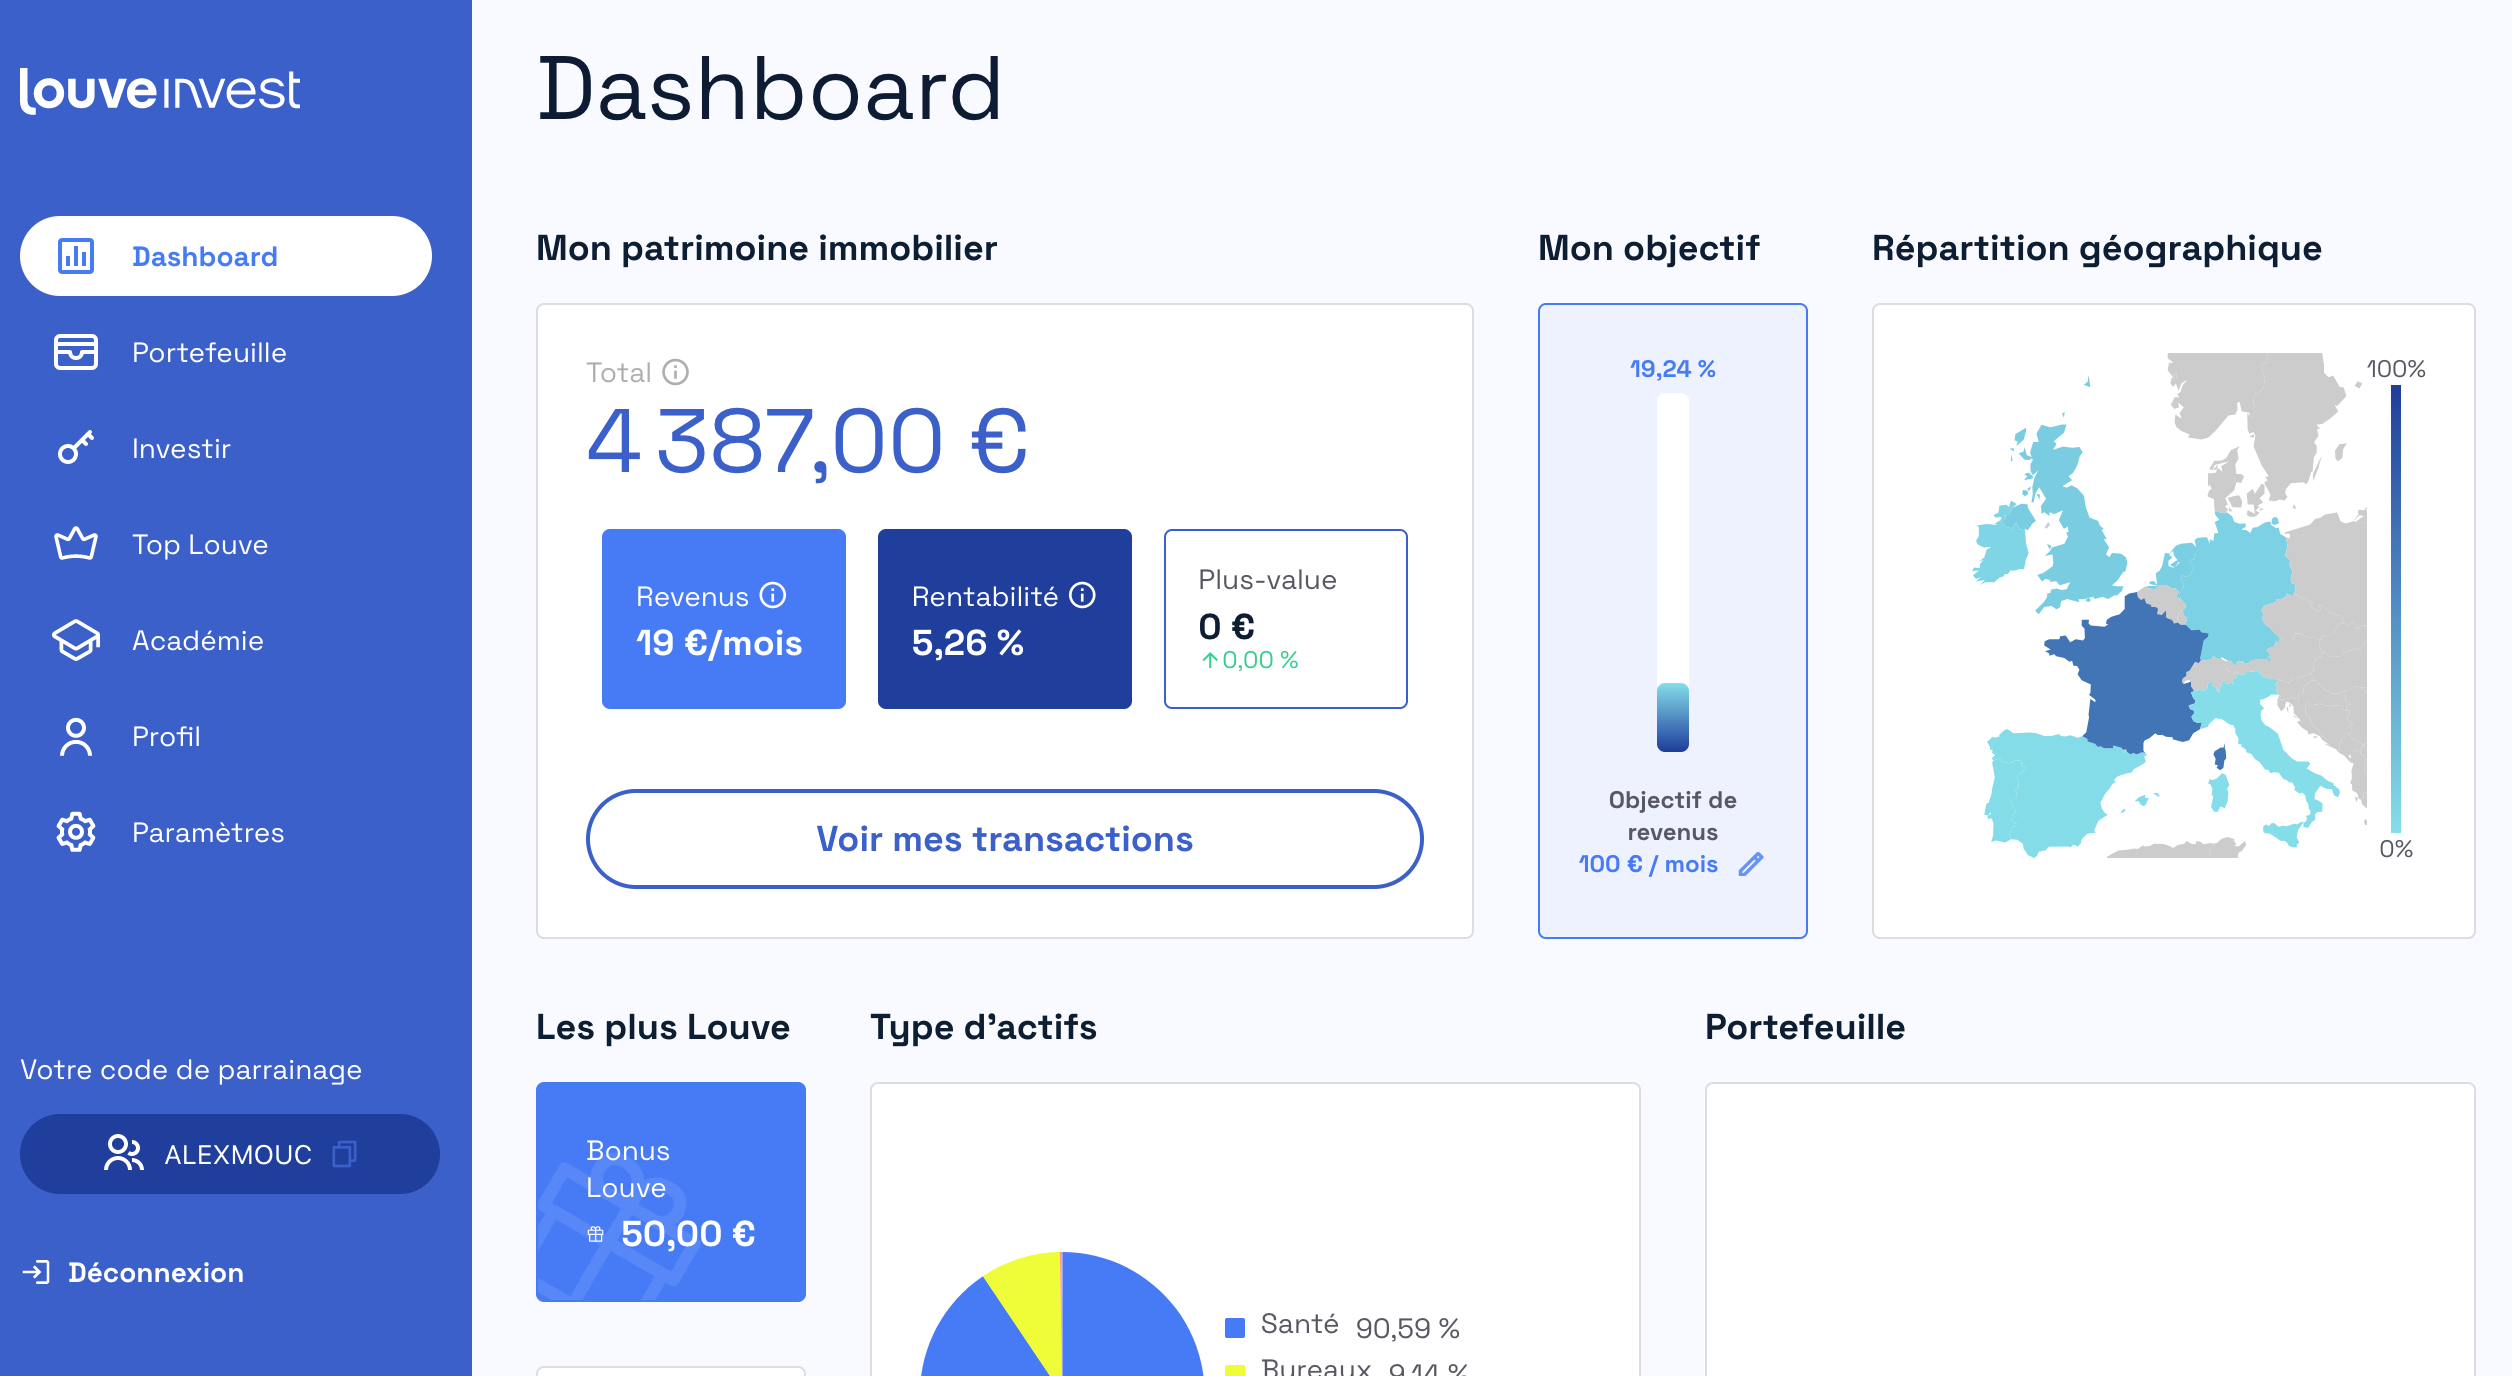Click the Dashboard bar-chart icon in sidebar
This screenshot has height=1376, width=2512.
[x=76, y=256]
